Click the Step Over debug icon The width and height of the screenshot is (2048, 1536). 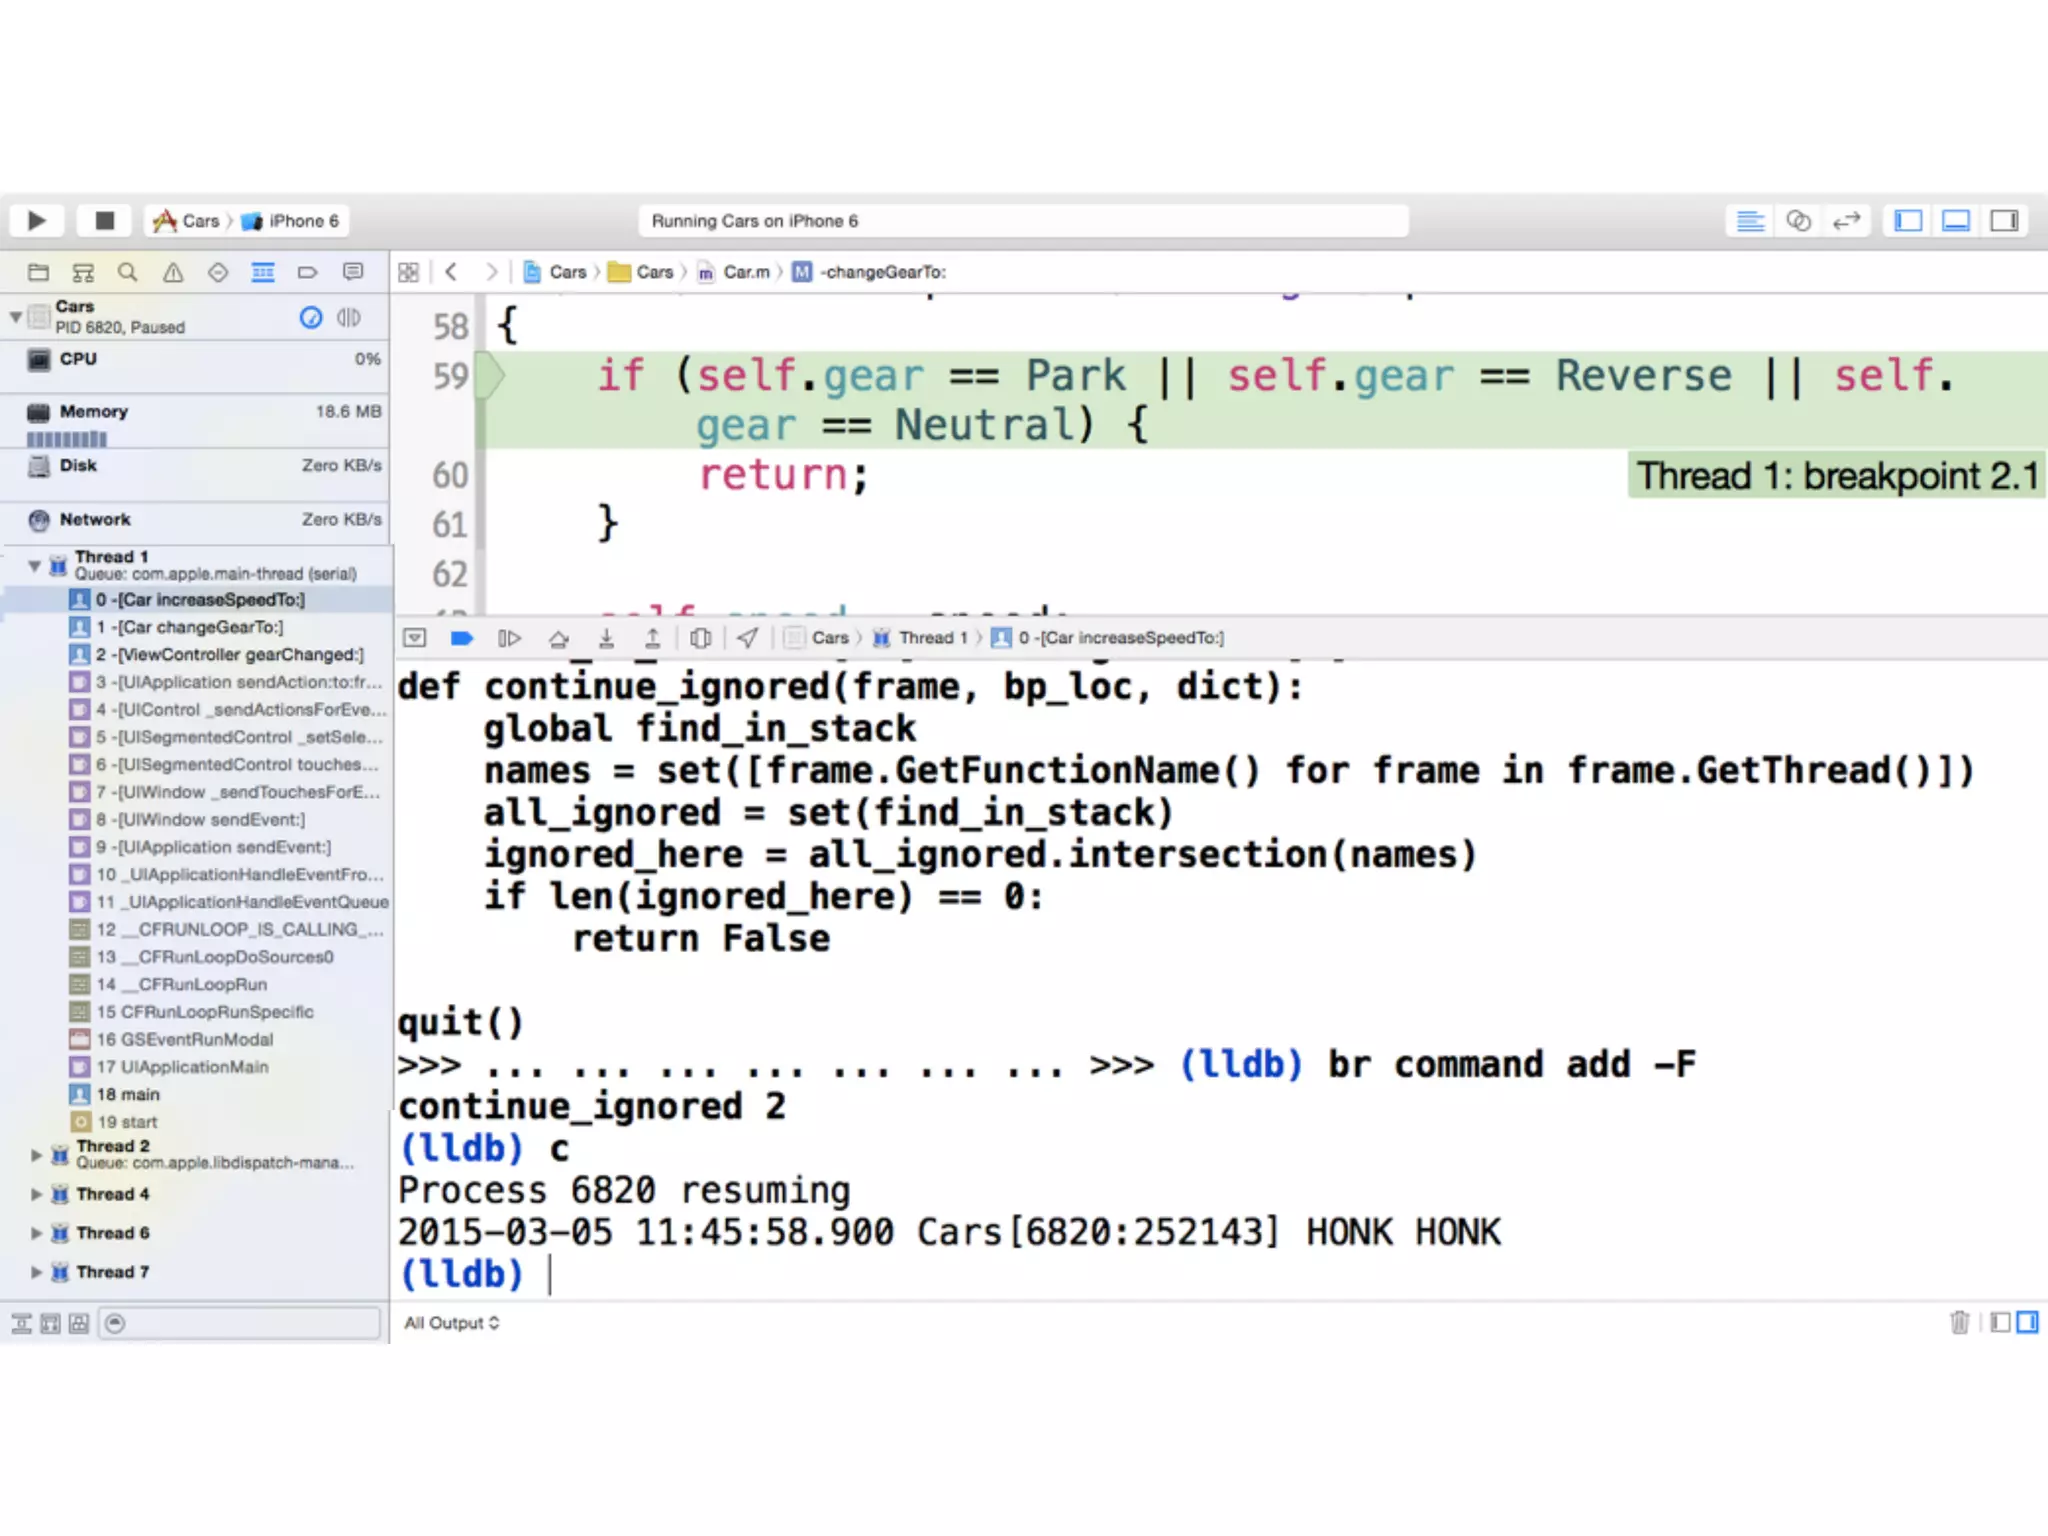pyautogui.click(x=558, y=638)
